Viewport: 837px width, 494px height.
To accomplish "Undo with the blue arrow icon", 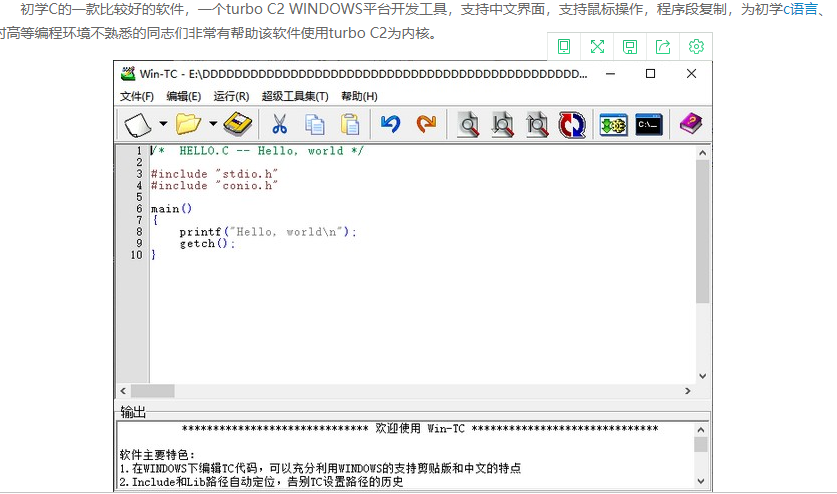I will (391, 124).
